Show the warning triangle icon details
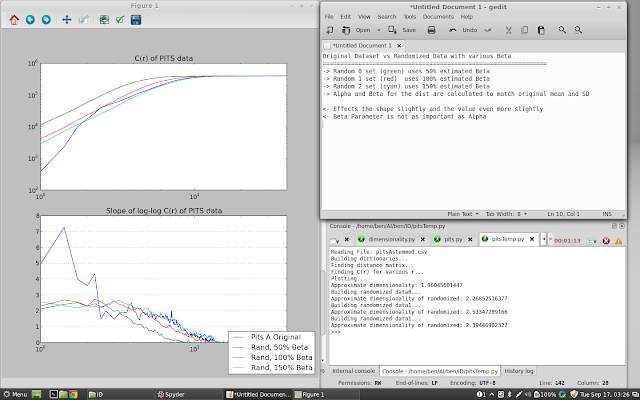This screenshot has width=640, height=400. point(619,241)
